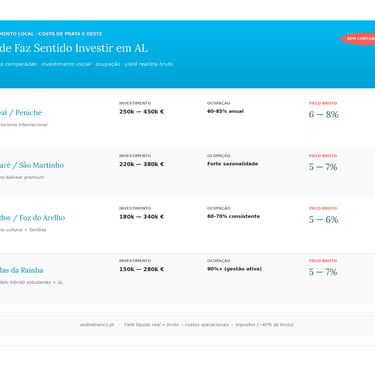Viewport: 375px width, 366px height.
Task: Click the red 'SEM CONTEX' badge in the header
Action: click(x=358, y=39)
